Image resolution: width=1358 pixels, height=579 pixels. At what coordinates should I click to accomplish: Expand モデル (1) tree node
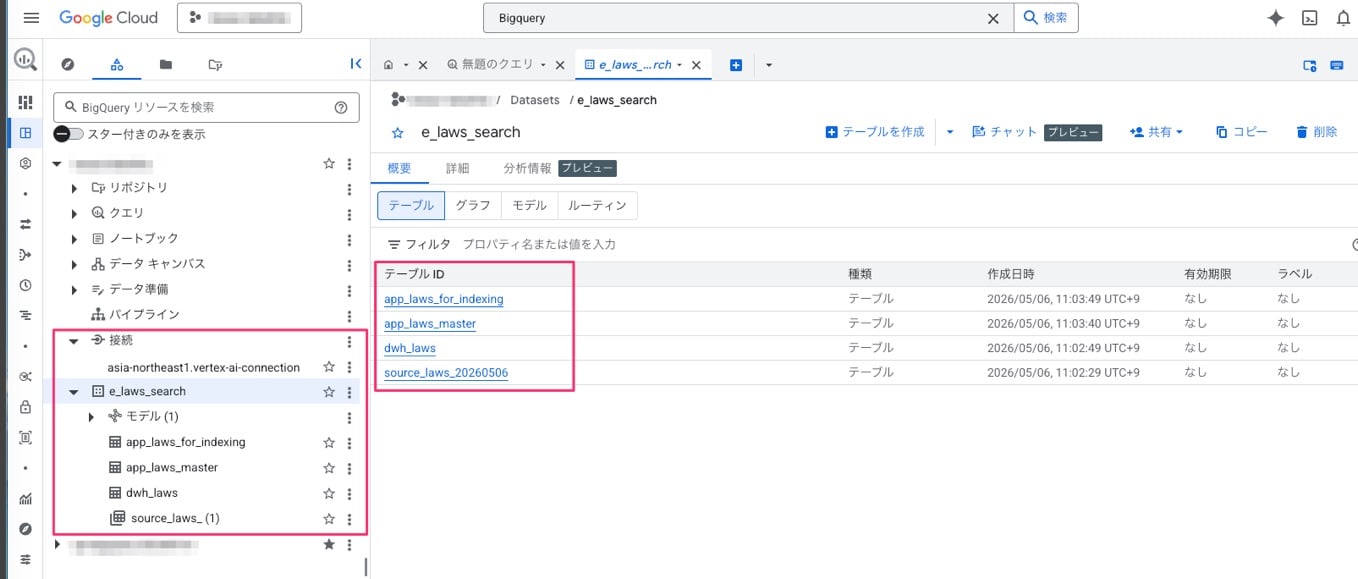(x=92, y=417)
